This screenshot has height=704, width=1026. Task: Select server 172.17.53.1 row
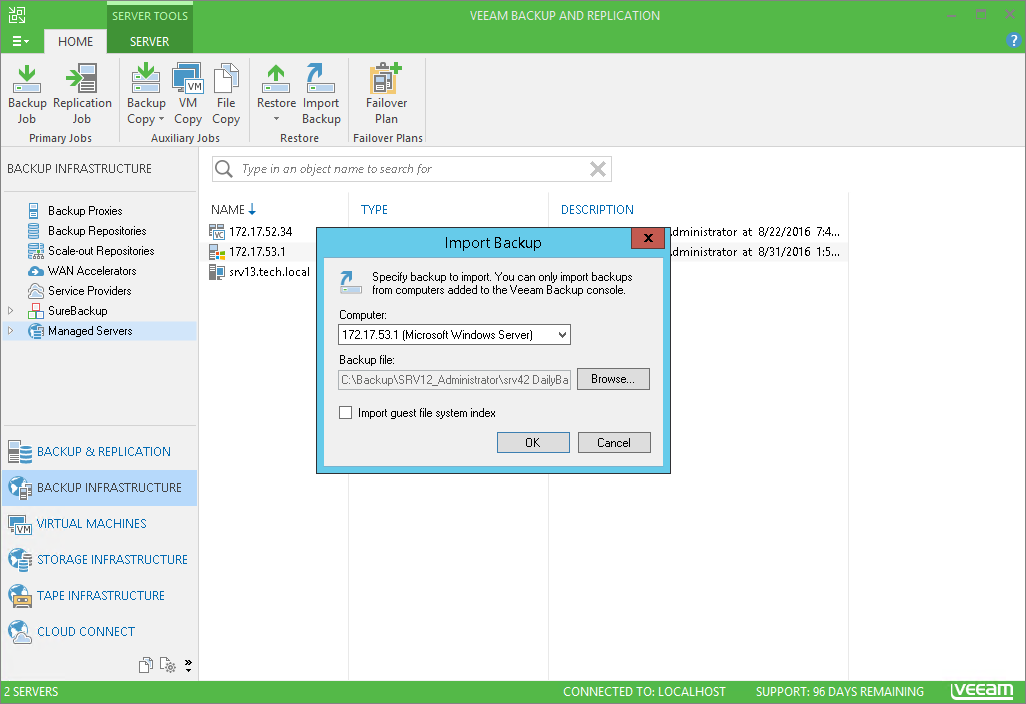(256, 252)
